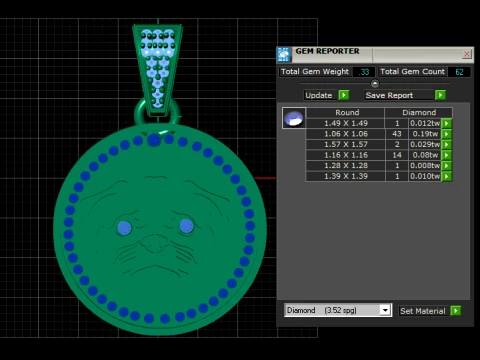Select the 1.39 X 1.39 size cell
Image resolution: width=480 pixels, height=360 pixels.
pos(346,176)
